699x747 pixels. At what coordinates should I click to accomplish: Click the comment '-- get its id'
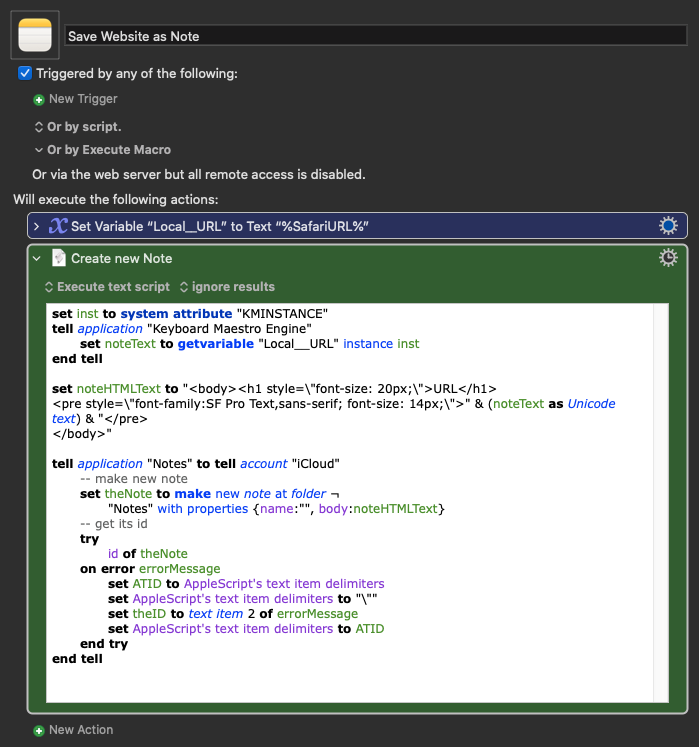click(114, 524)
